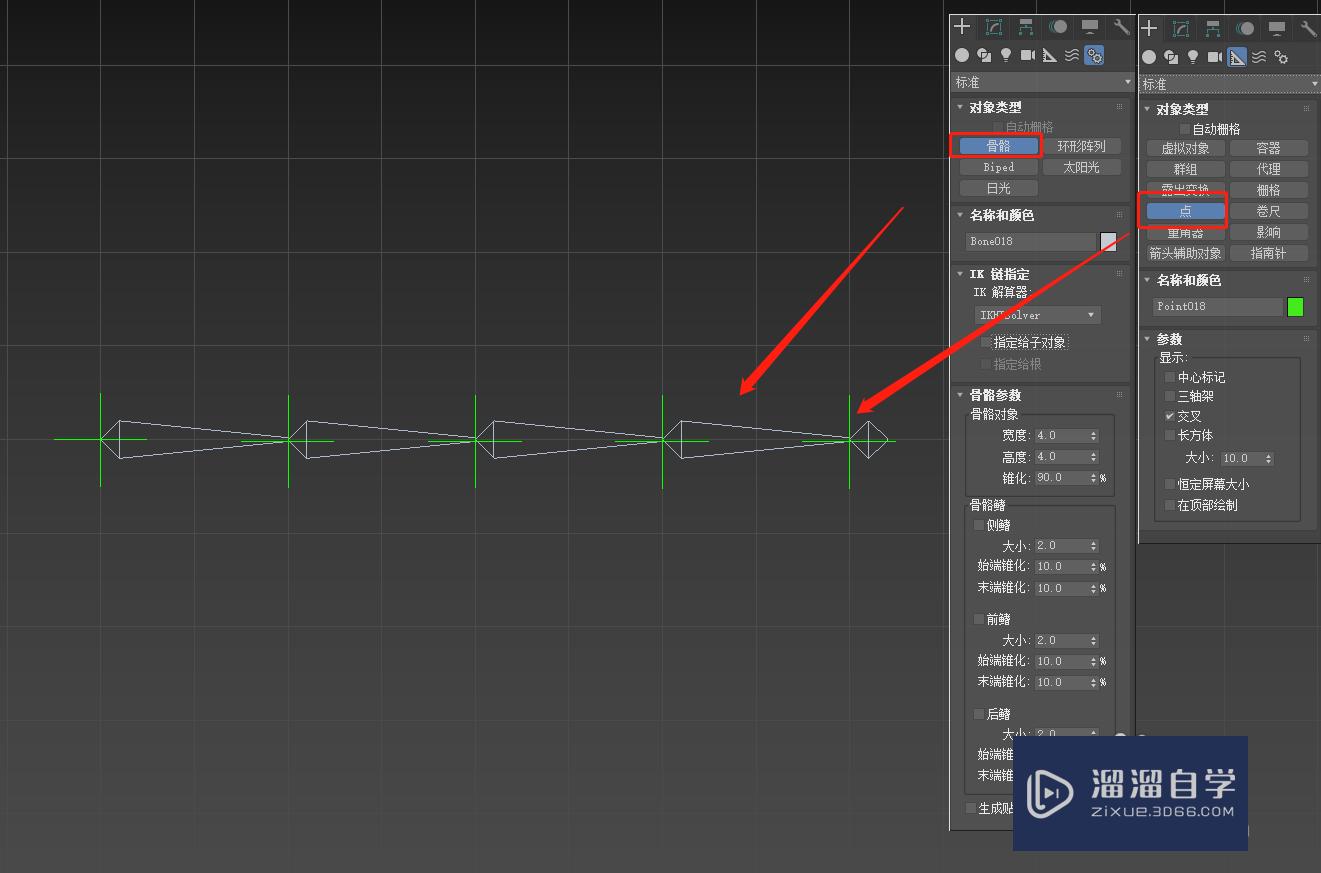Collapse the 骨骼参数 rollout
The width and height of the screenshot is (1321, 873).
(961, 395)
